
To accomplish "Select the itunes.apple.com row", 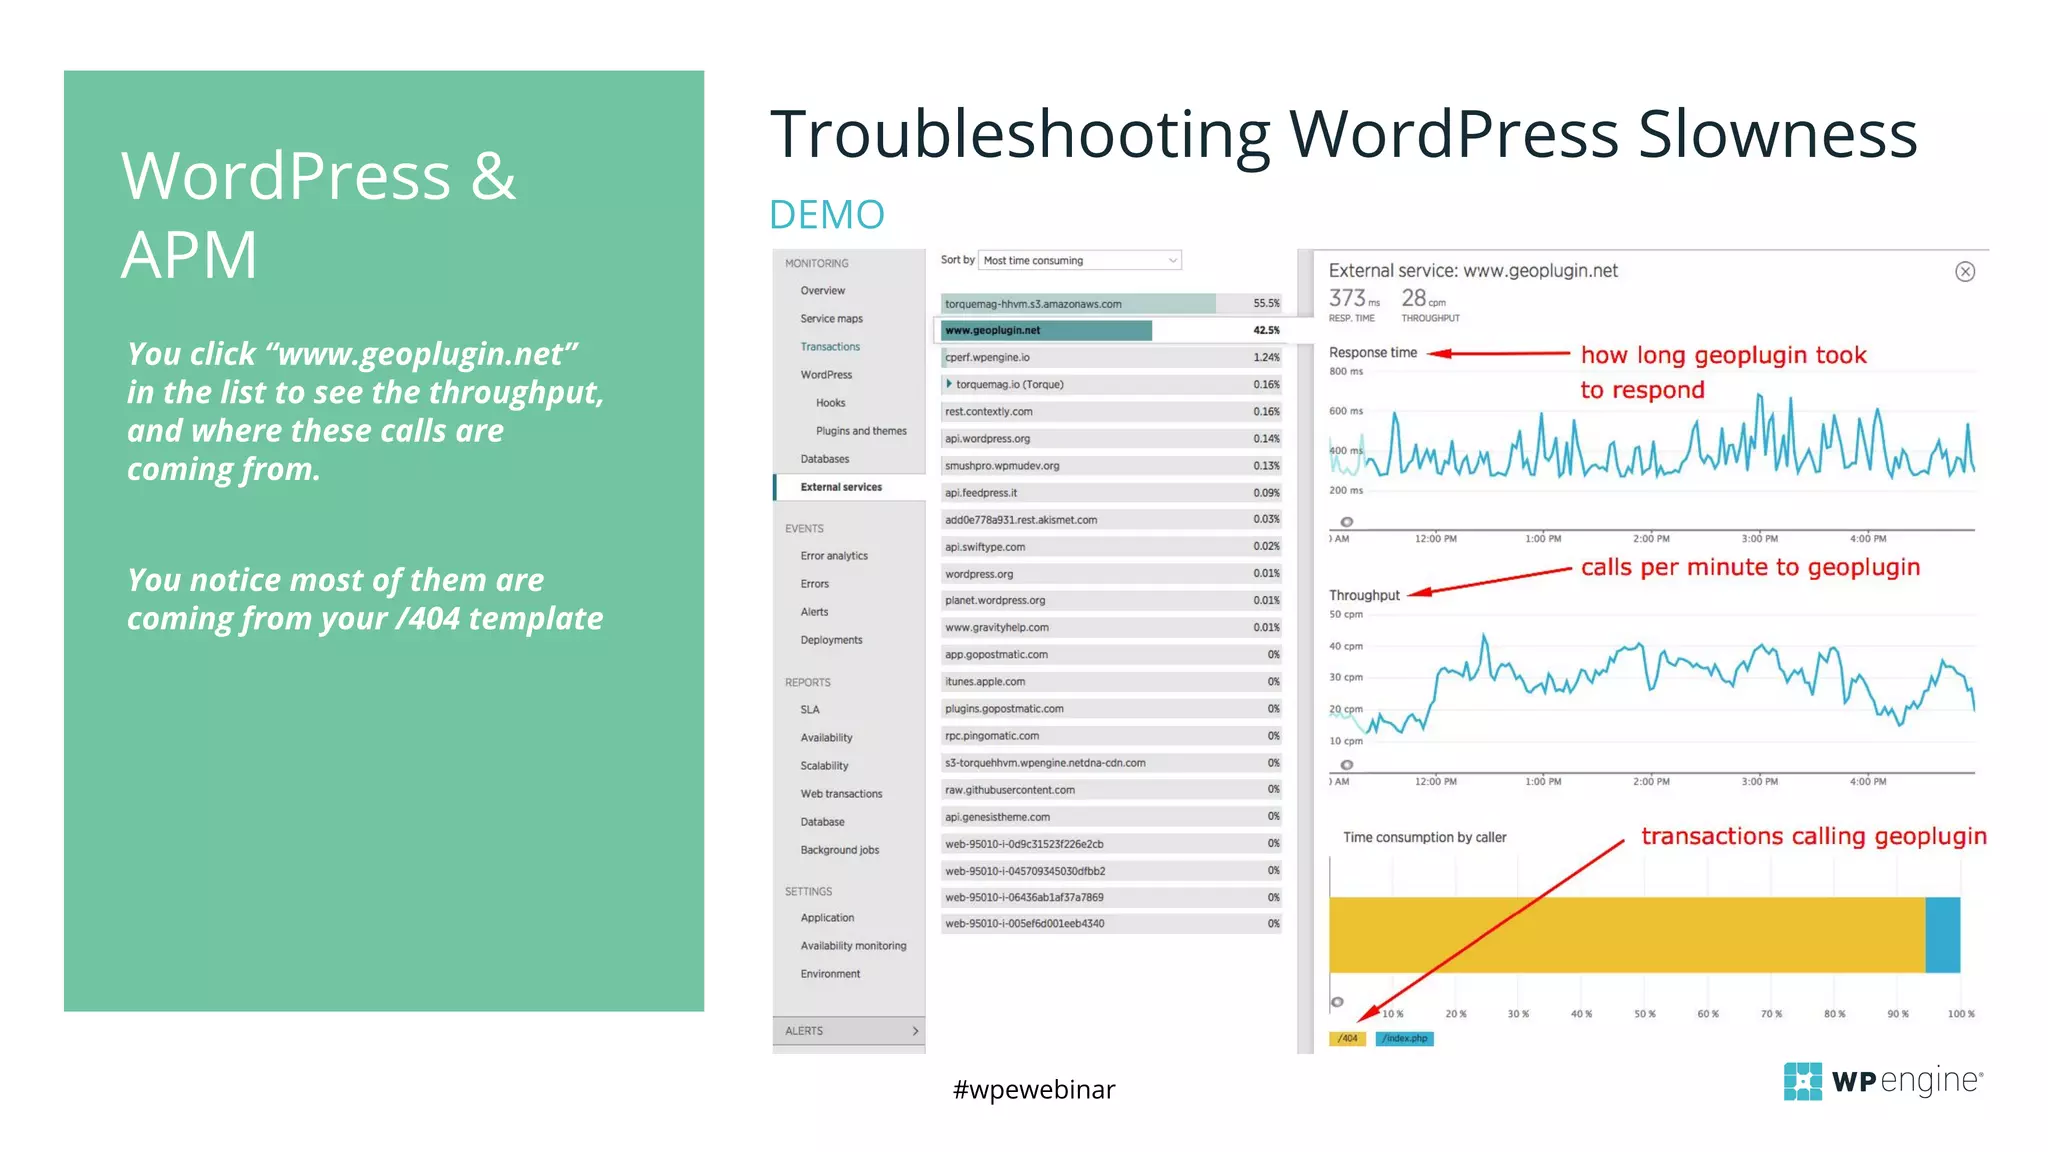I will (x=1111, y=681).
